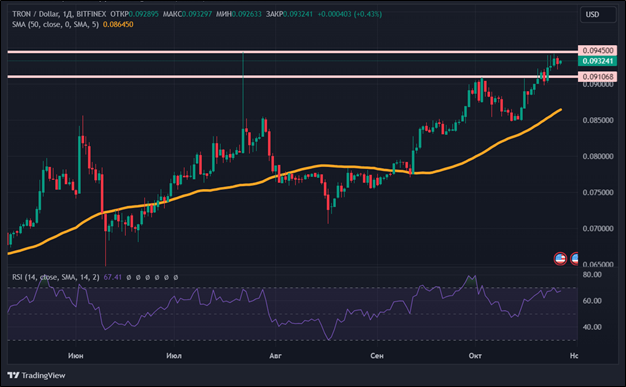Click the Авг label on time axis
Image resolution: width=626 pixels, height=387 pixels.
pyautogui.click(x=275, y=355)
